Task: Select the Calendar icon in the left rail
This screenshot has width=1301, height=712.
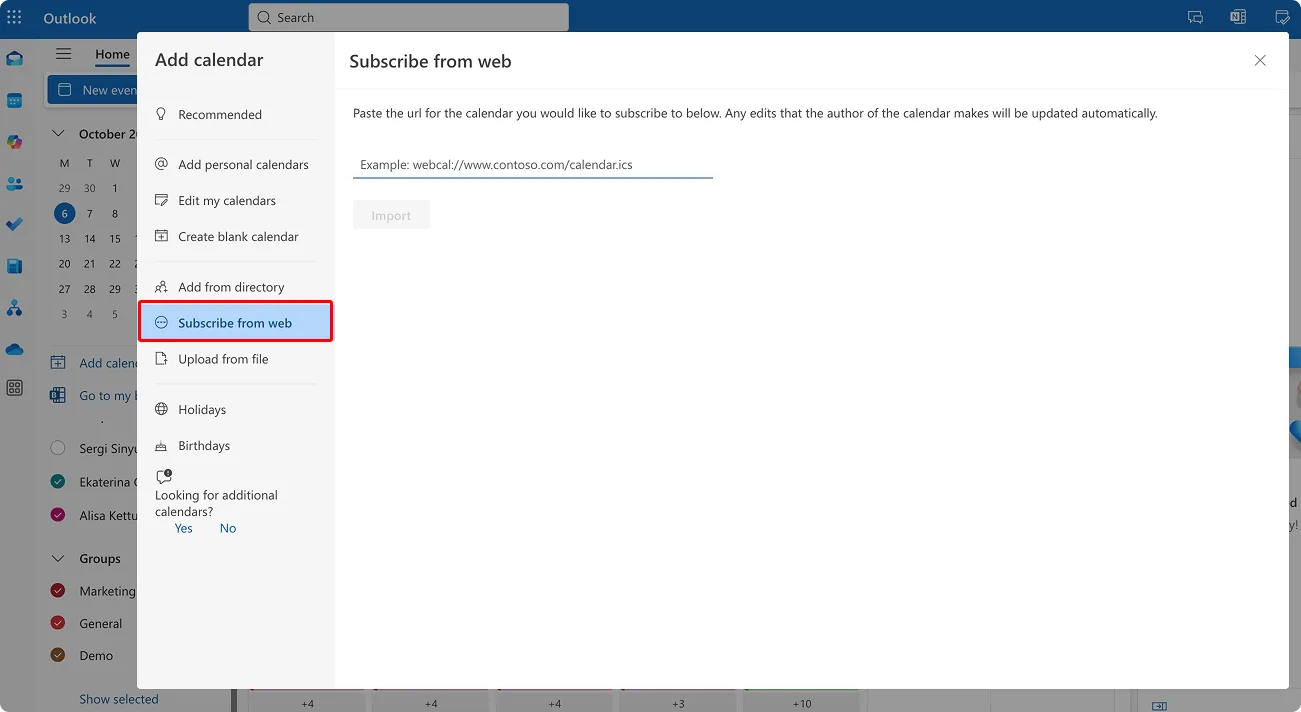Action: [14, 100]
